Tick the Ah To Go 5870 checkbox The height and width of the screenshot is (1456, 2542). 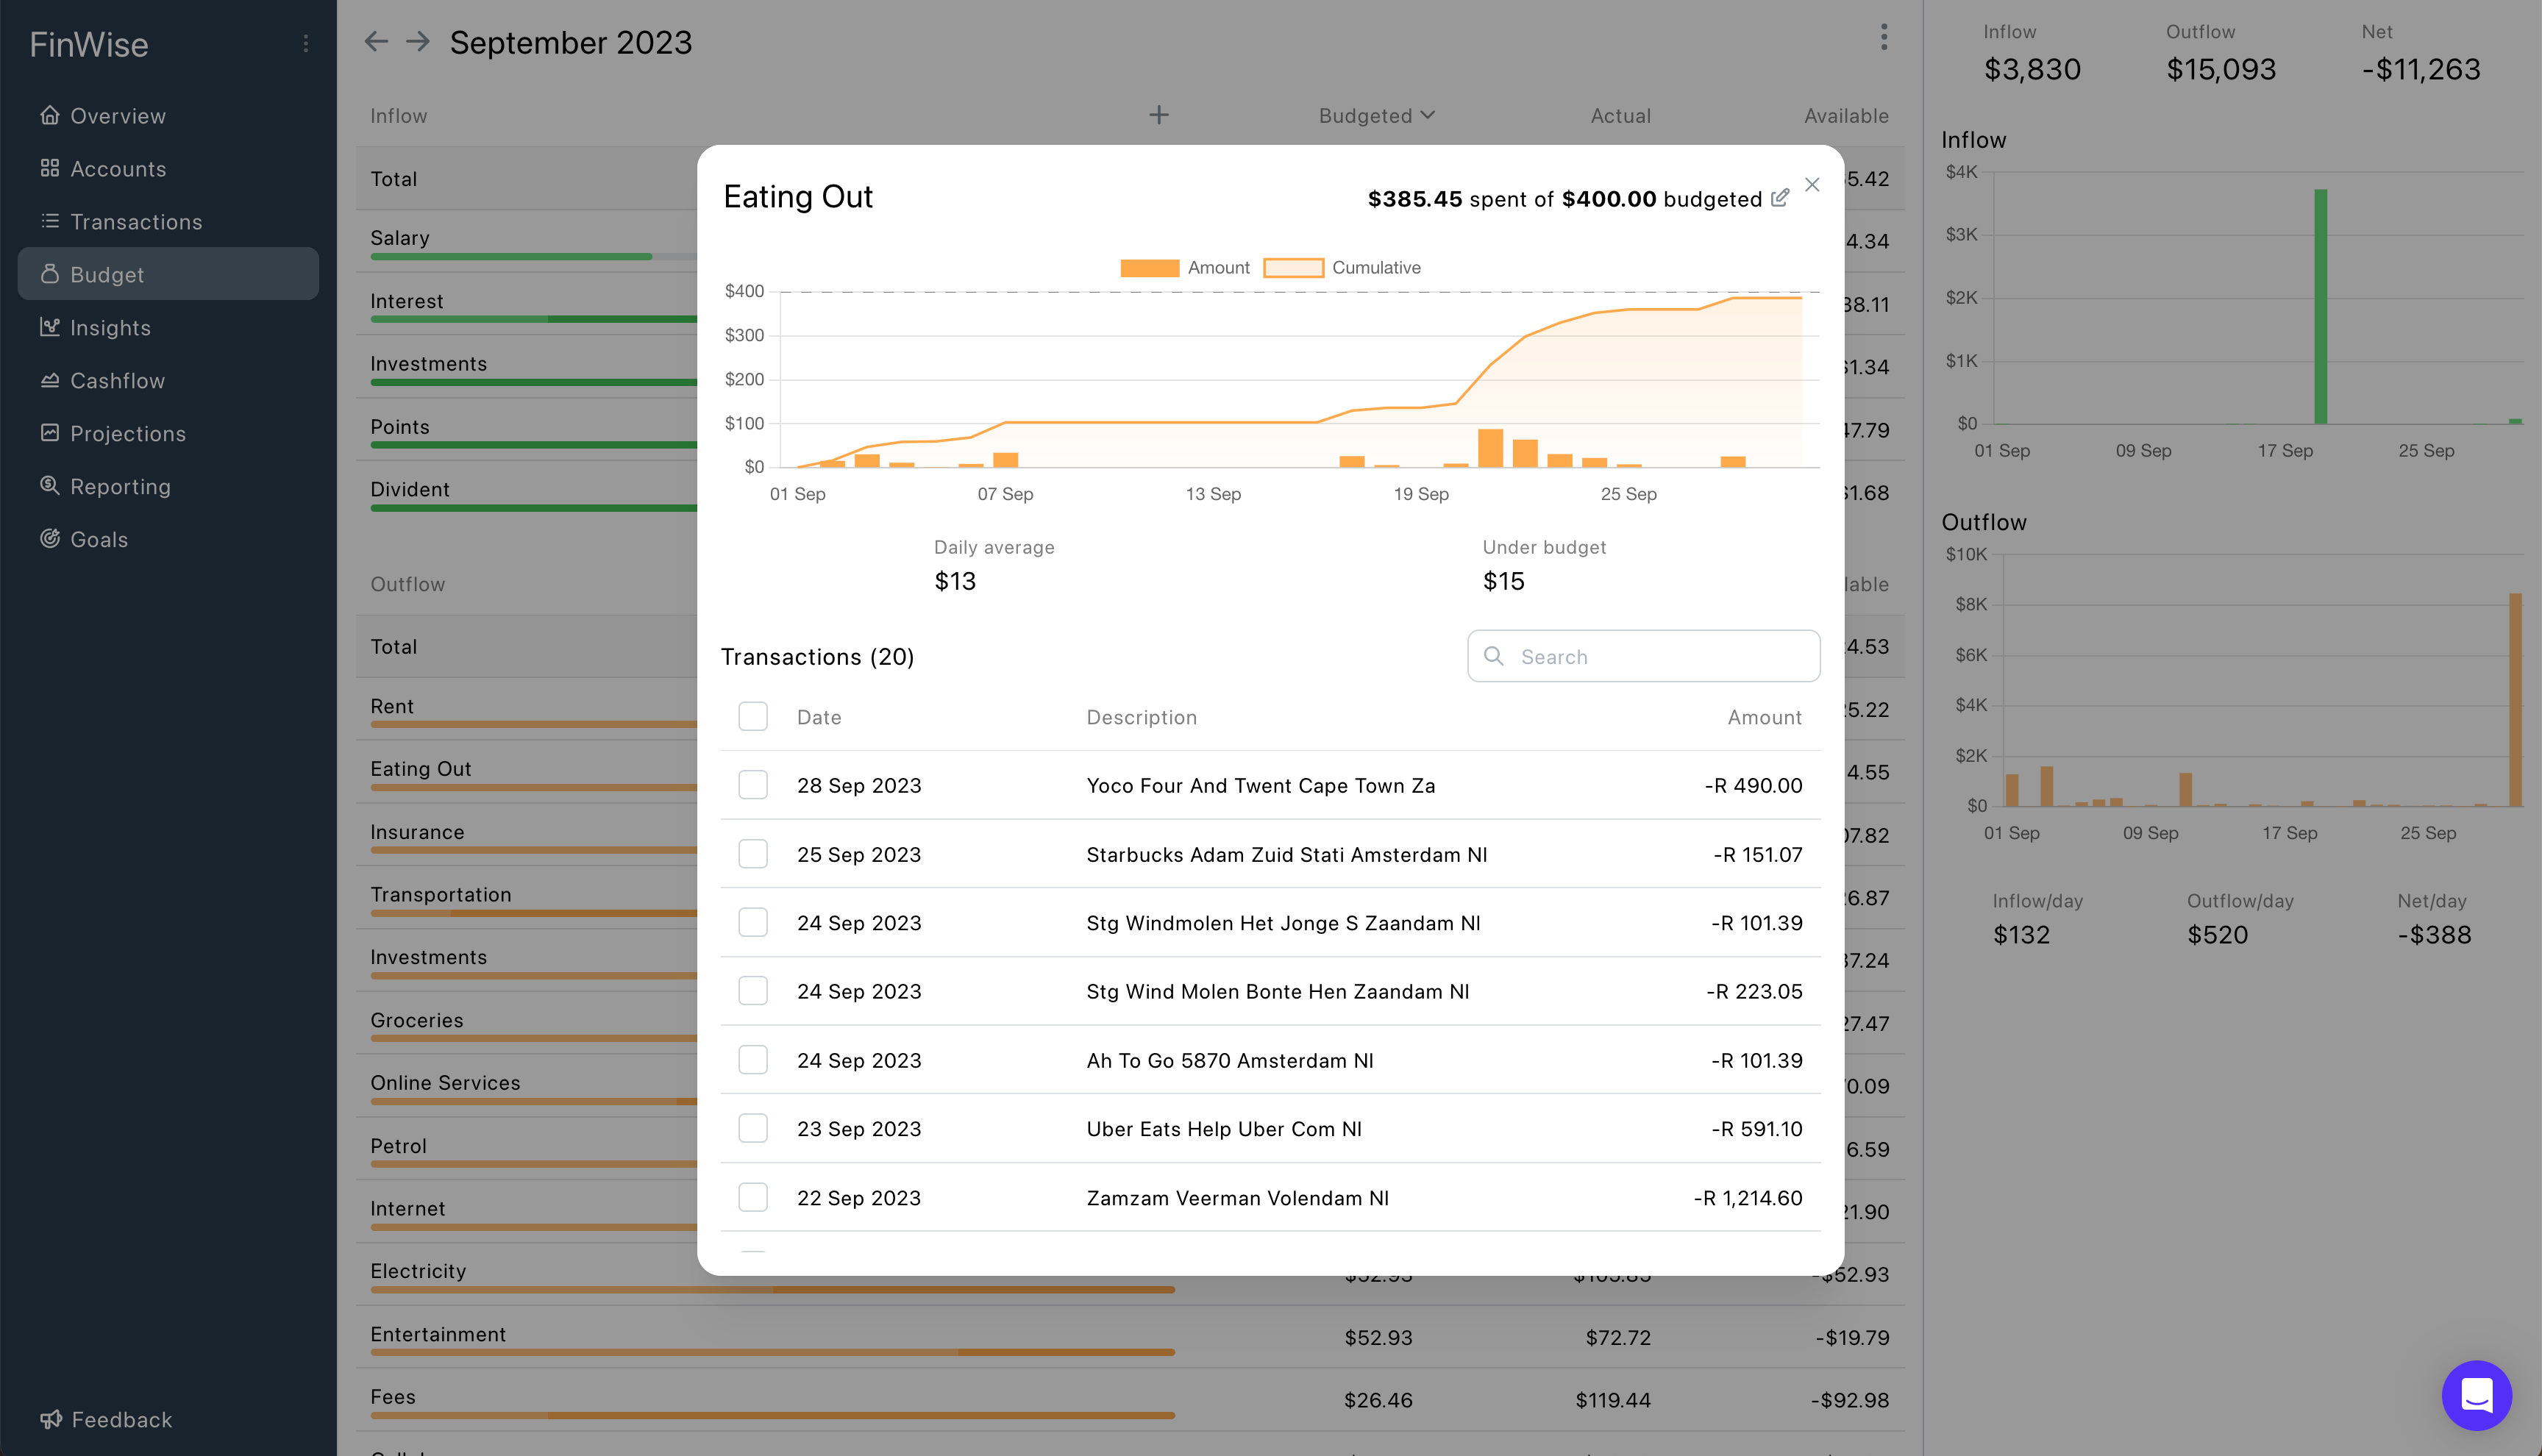pyautogui.click(x=753, y=1060)
